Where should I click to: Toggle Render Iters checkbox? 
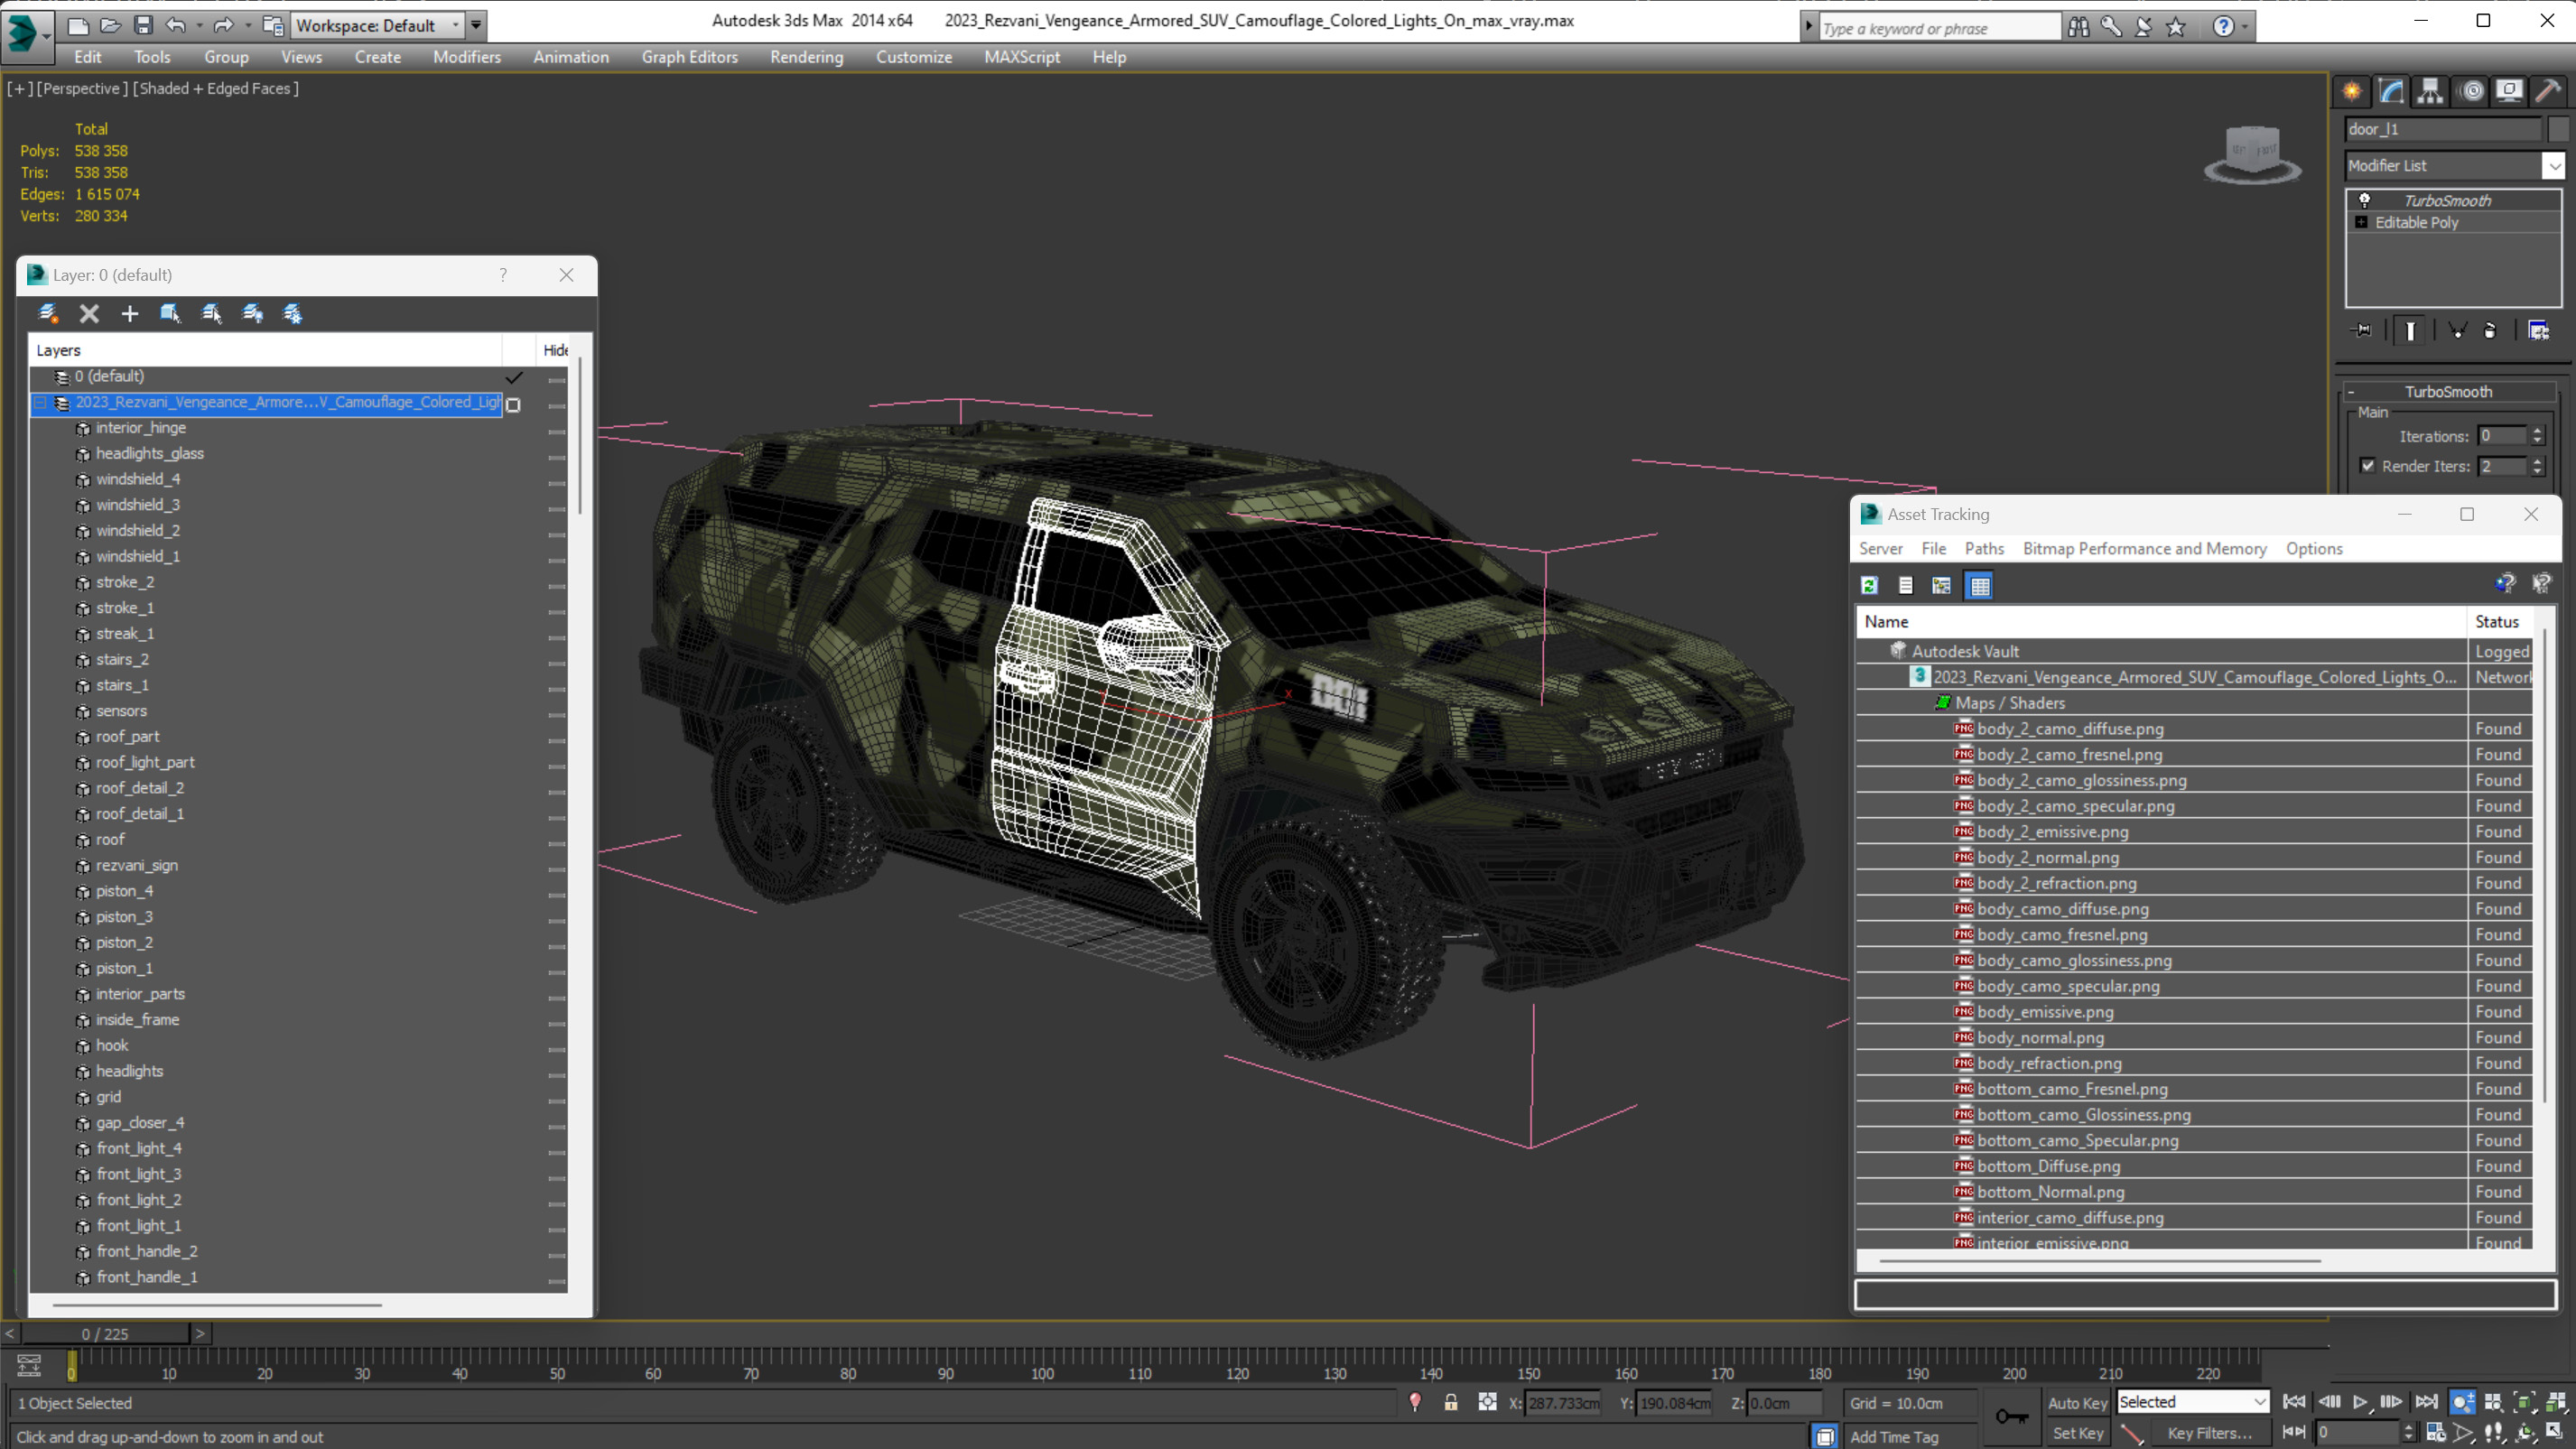point(2367,466)
